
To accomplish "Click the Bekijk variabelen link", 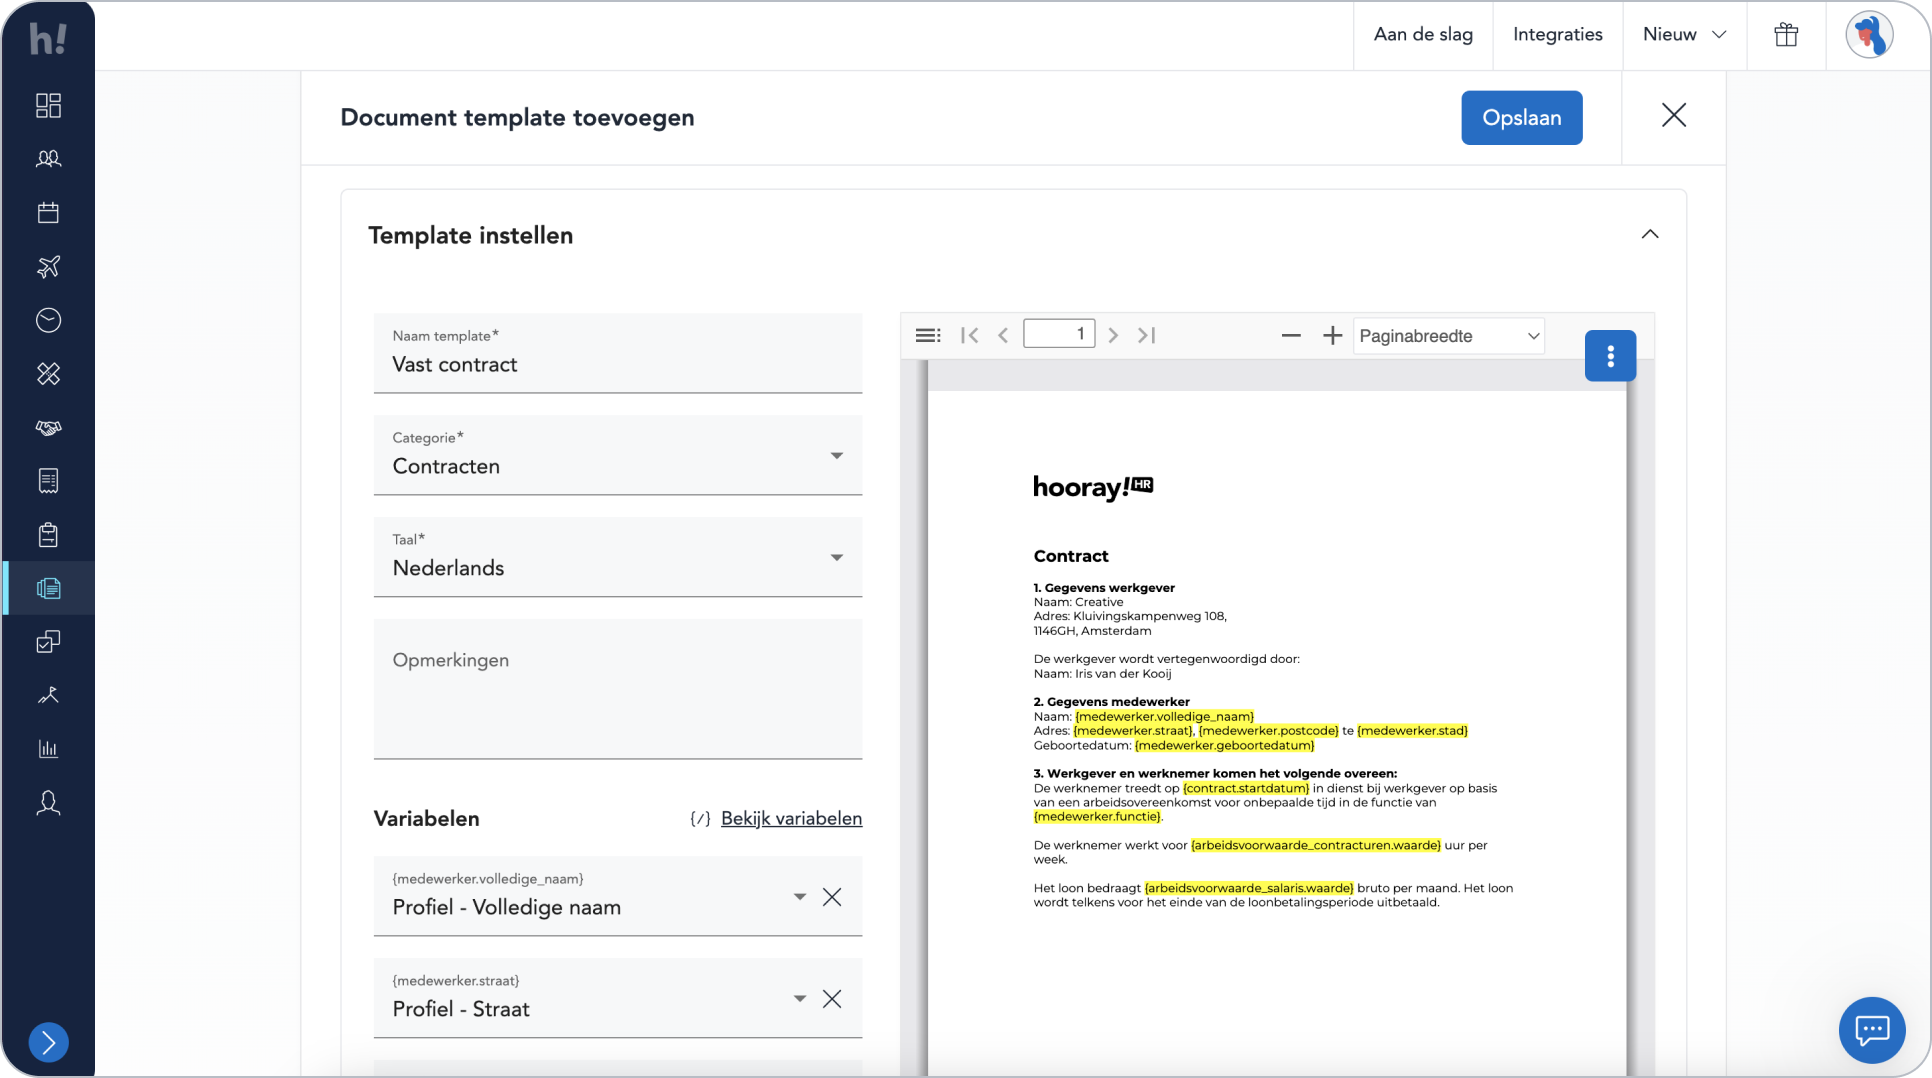I will coord(791,818).
